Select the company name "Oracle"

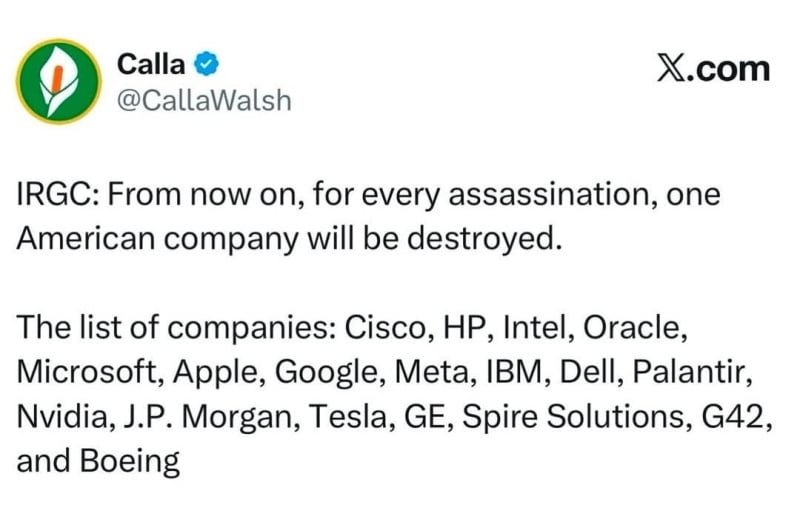[632, 327]
